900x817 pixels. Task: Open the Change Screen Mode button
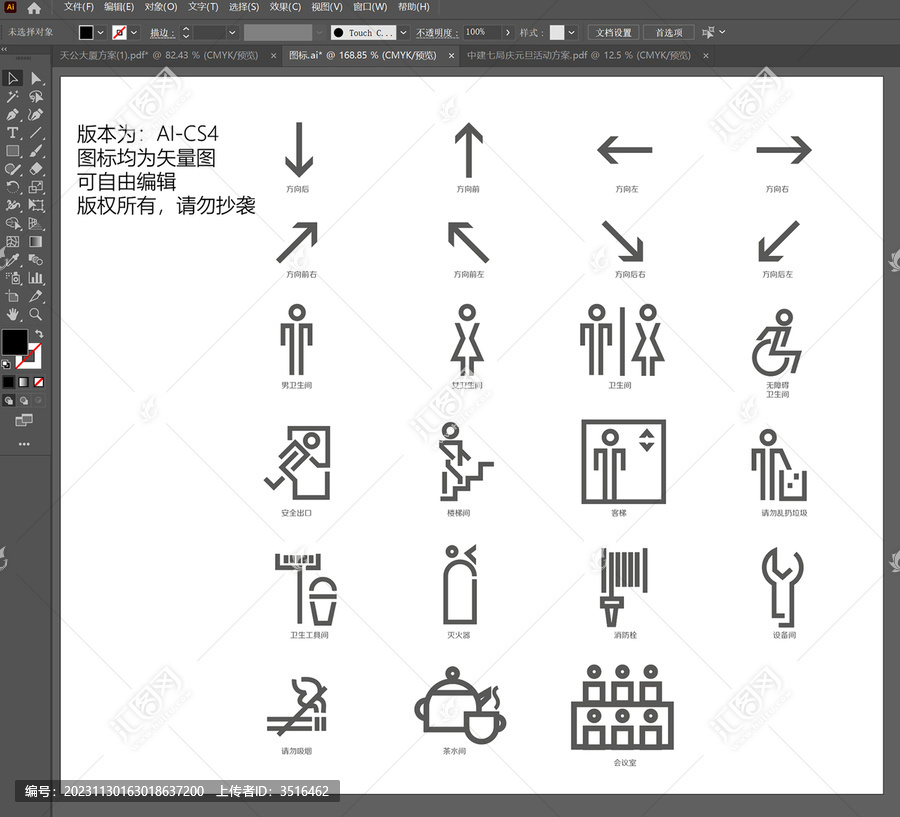pos(24,420)
